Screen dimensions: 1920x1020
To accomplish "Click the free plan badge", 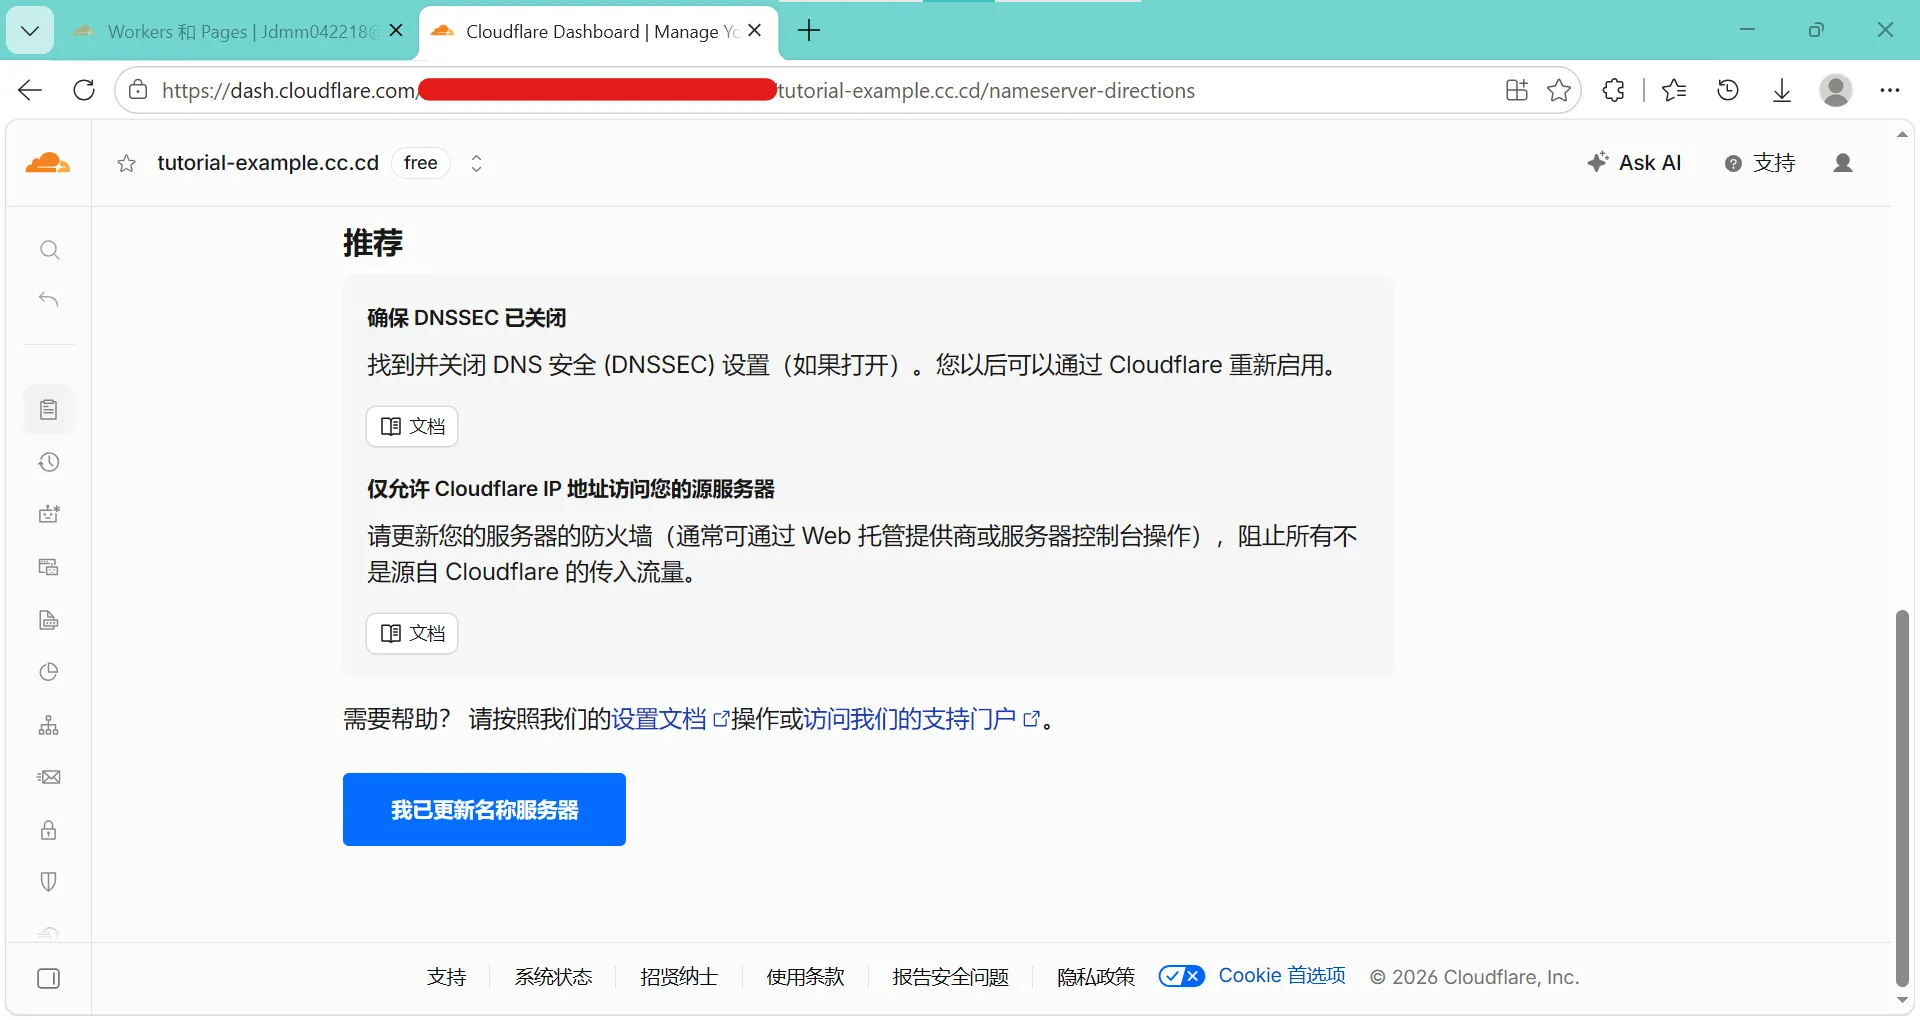I will [421, 163].
